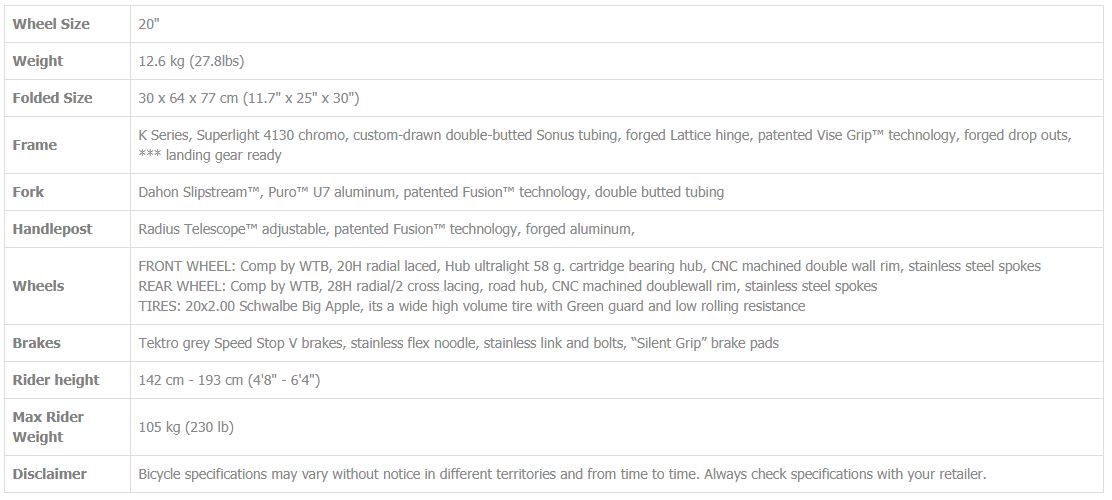Click the Weight row label

pyautogui.click(x=38, y=61)
